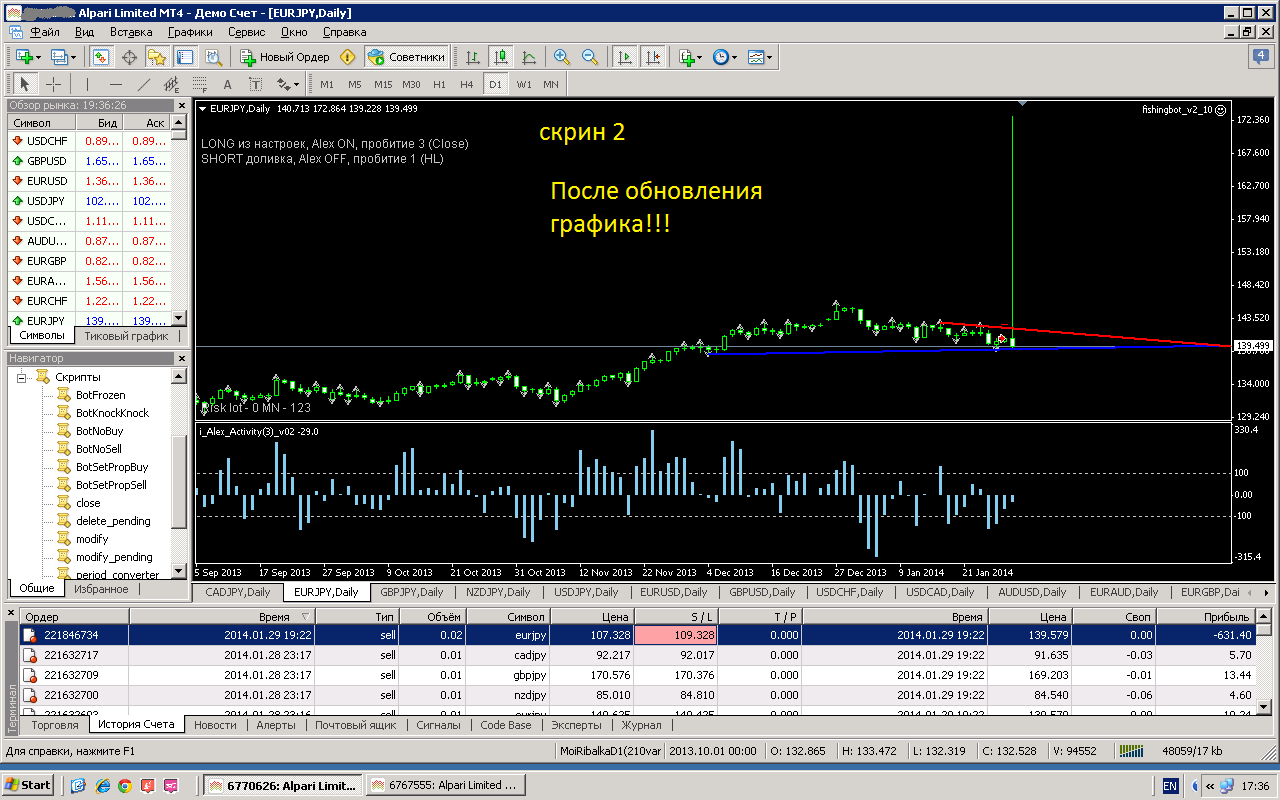The height and width of the screenshot is (800, 1280).
Task: Toggle the Terminal panel icon
Action: click(x=184, y=57)
